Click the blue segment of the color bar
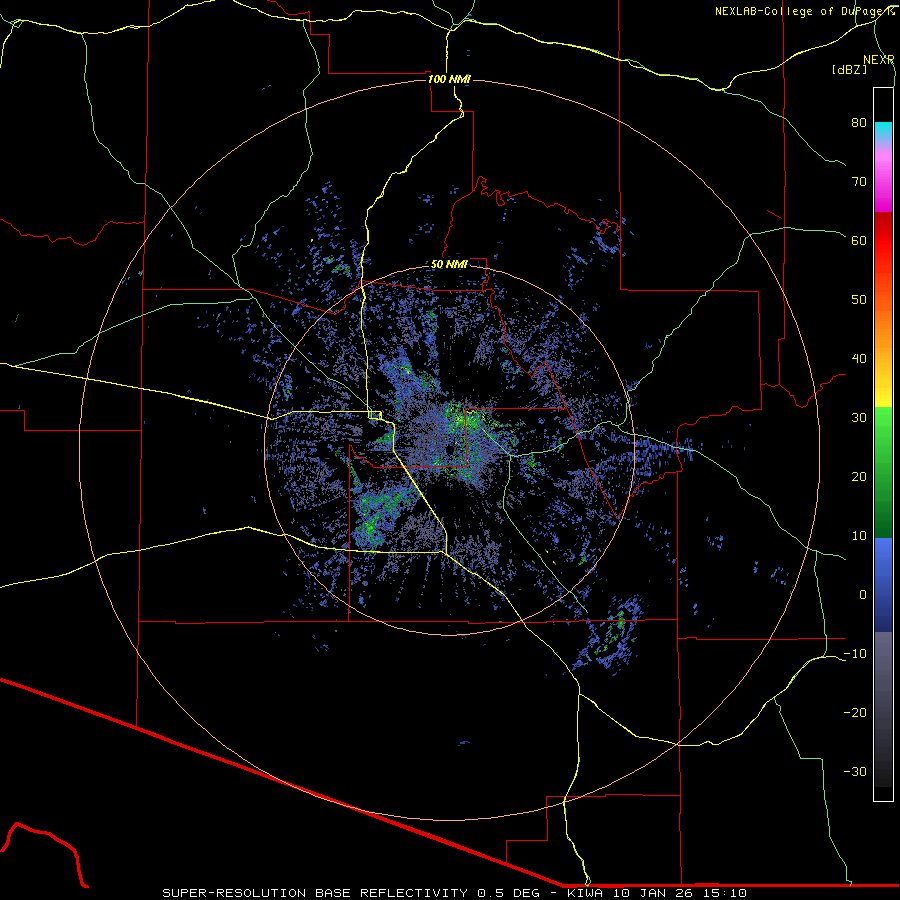900x900 pixels. [x=883, y=585]
